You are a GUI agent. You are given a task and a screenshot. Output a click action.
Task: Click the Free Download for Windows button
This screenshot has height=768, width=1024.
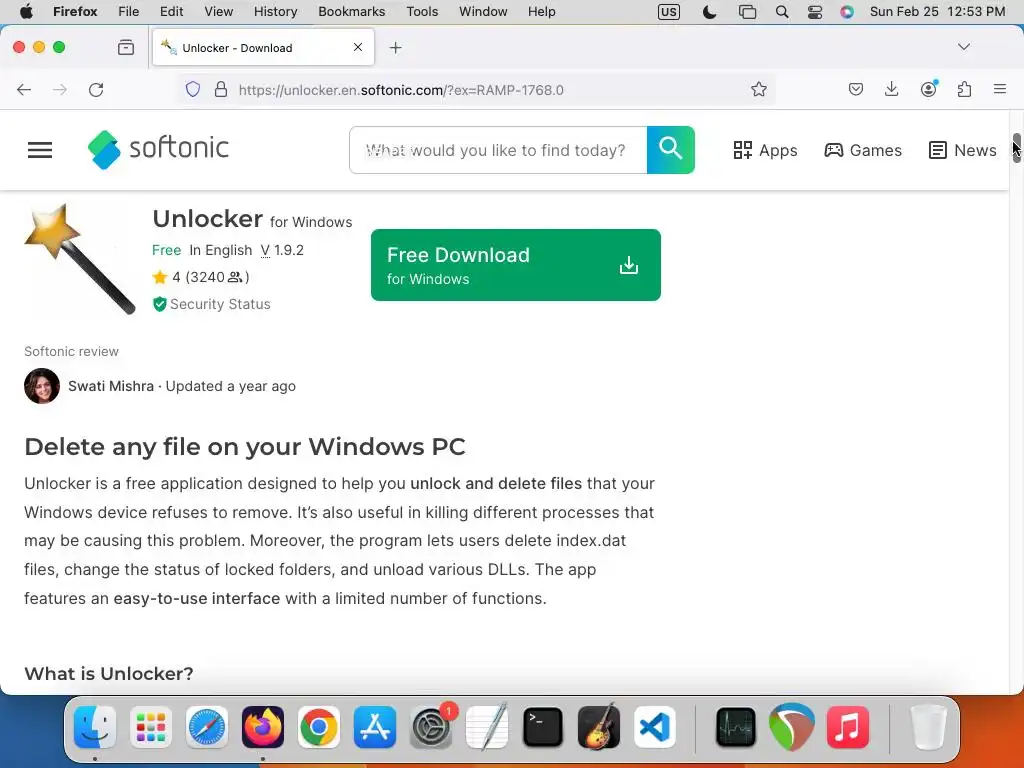[516, 265]
